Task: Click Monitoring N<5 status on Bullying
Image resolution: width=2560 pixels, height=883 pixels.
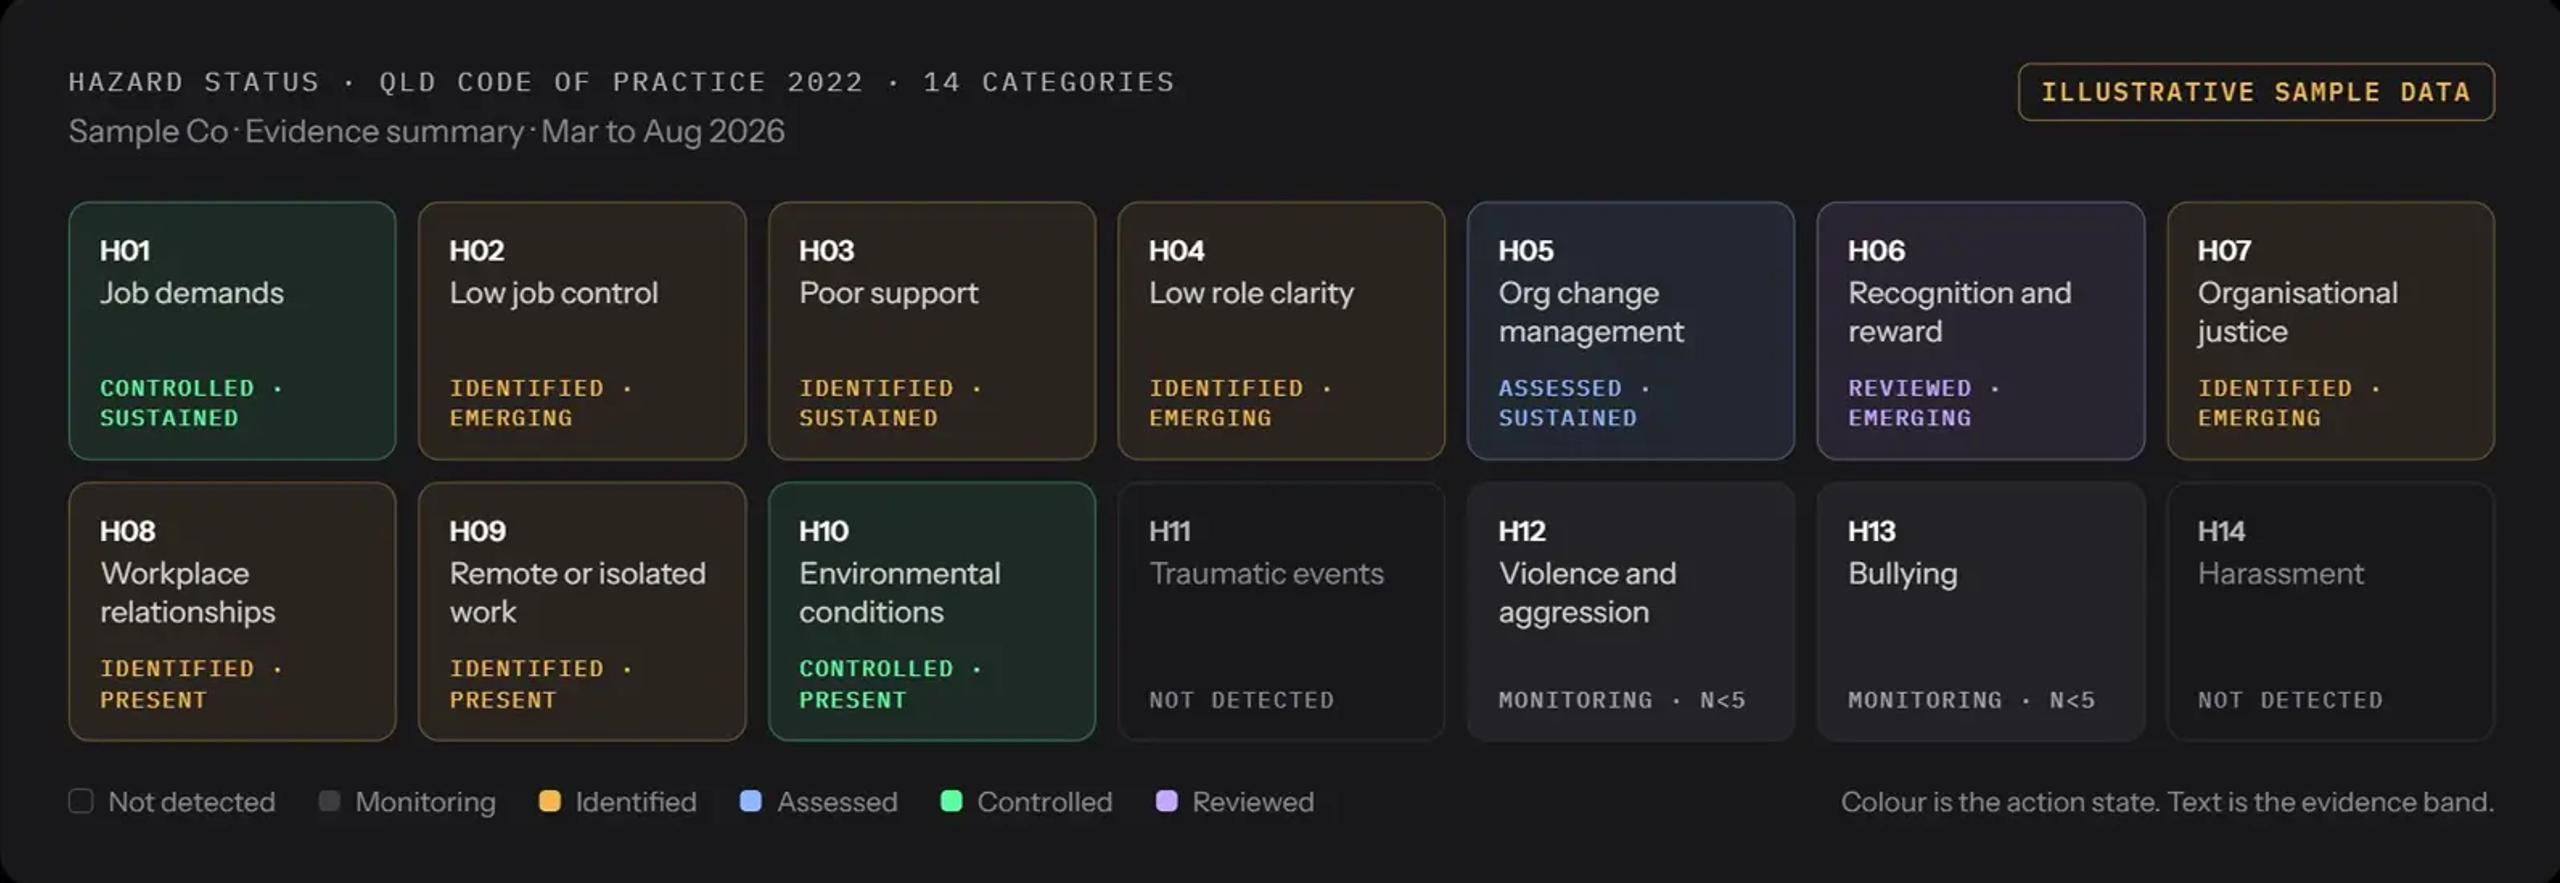Action: point(1971,700)
